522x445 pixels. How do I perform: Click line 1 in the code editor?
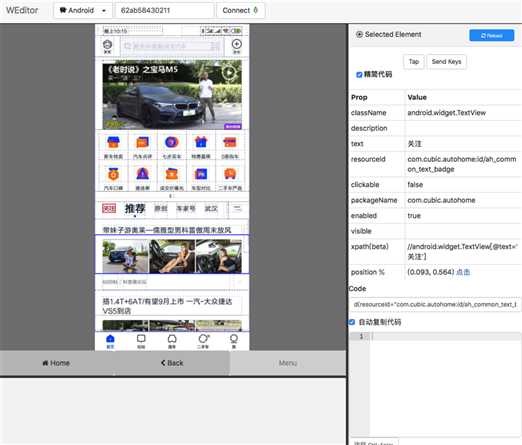[x=445, y=337]
